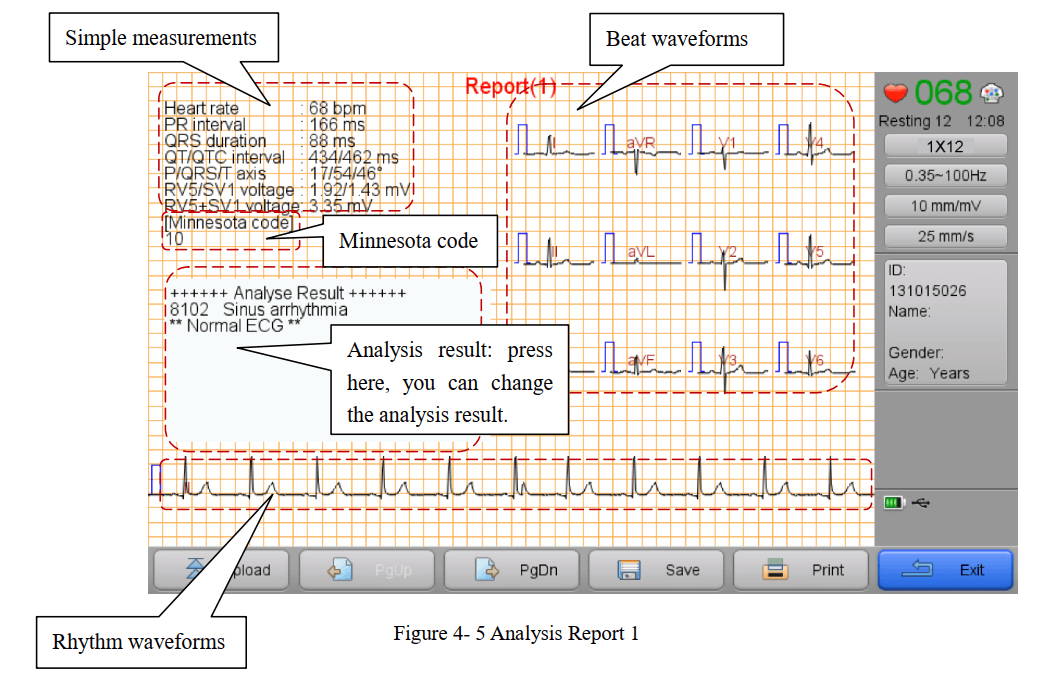Select the QRS duration value 88 ms
The width and height of the screenshot is (1061, 681).
(332, 141)
